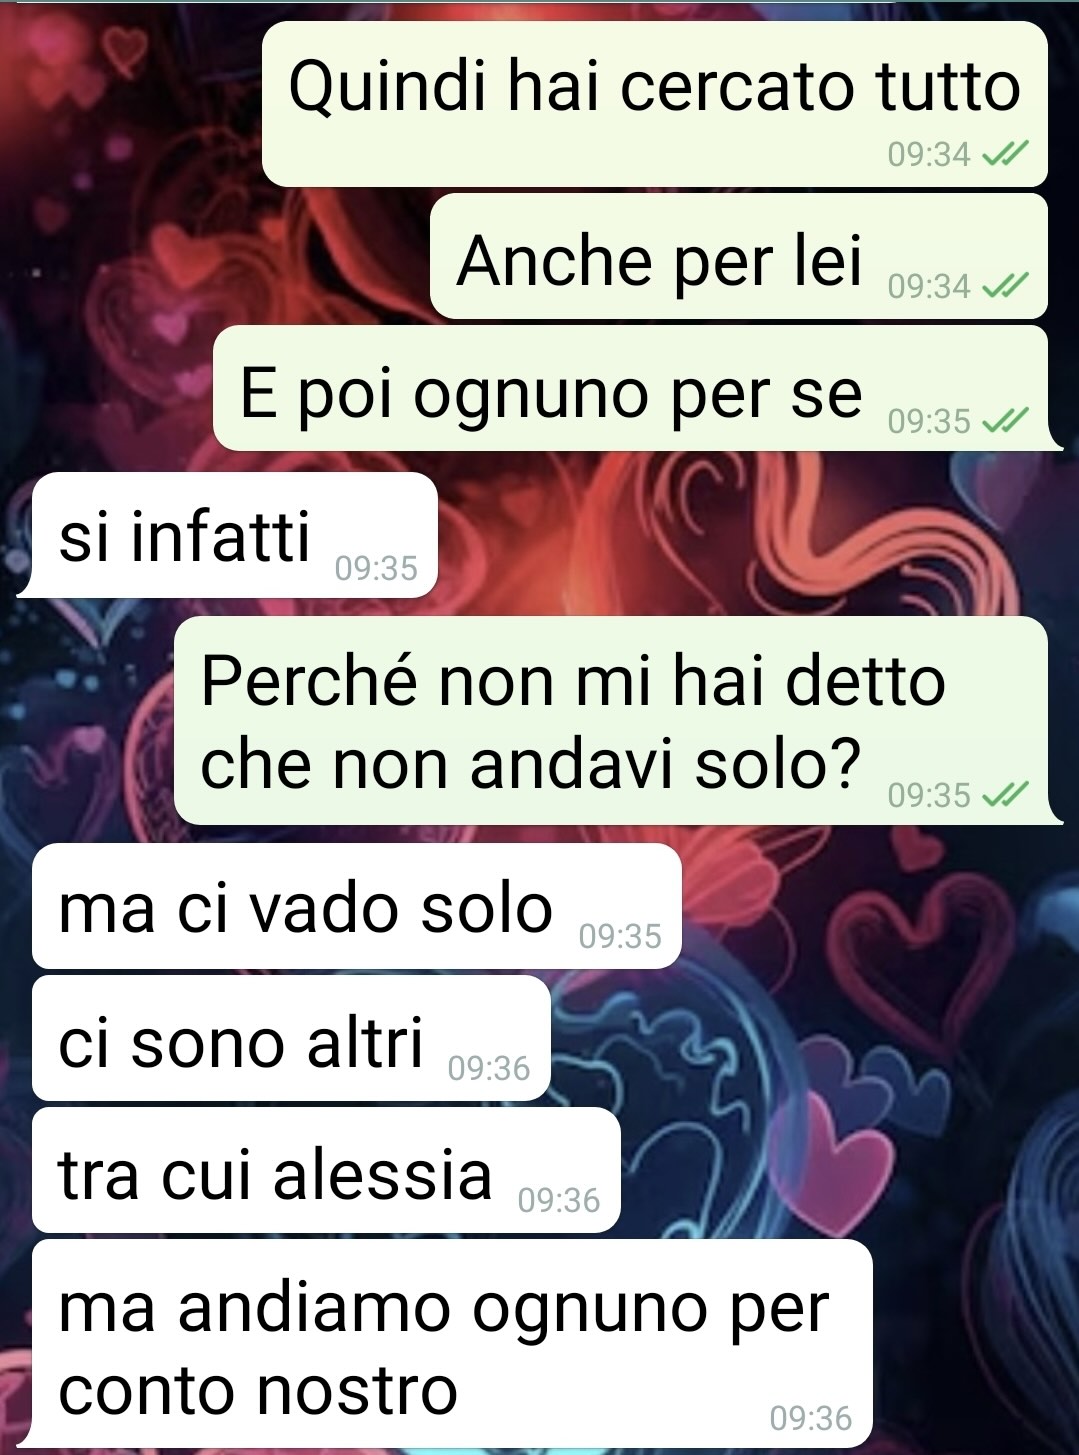Click the 09:35 timestamp next to 'ma ci vado solo'
The image size is (1079, 1455).
620,936
